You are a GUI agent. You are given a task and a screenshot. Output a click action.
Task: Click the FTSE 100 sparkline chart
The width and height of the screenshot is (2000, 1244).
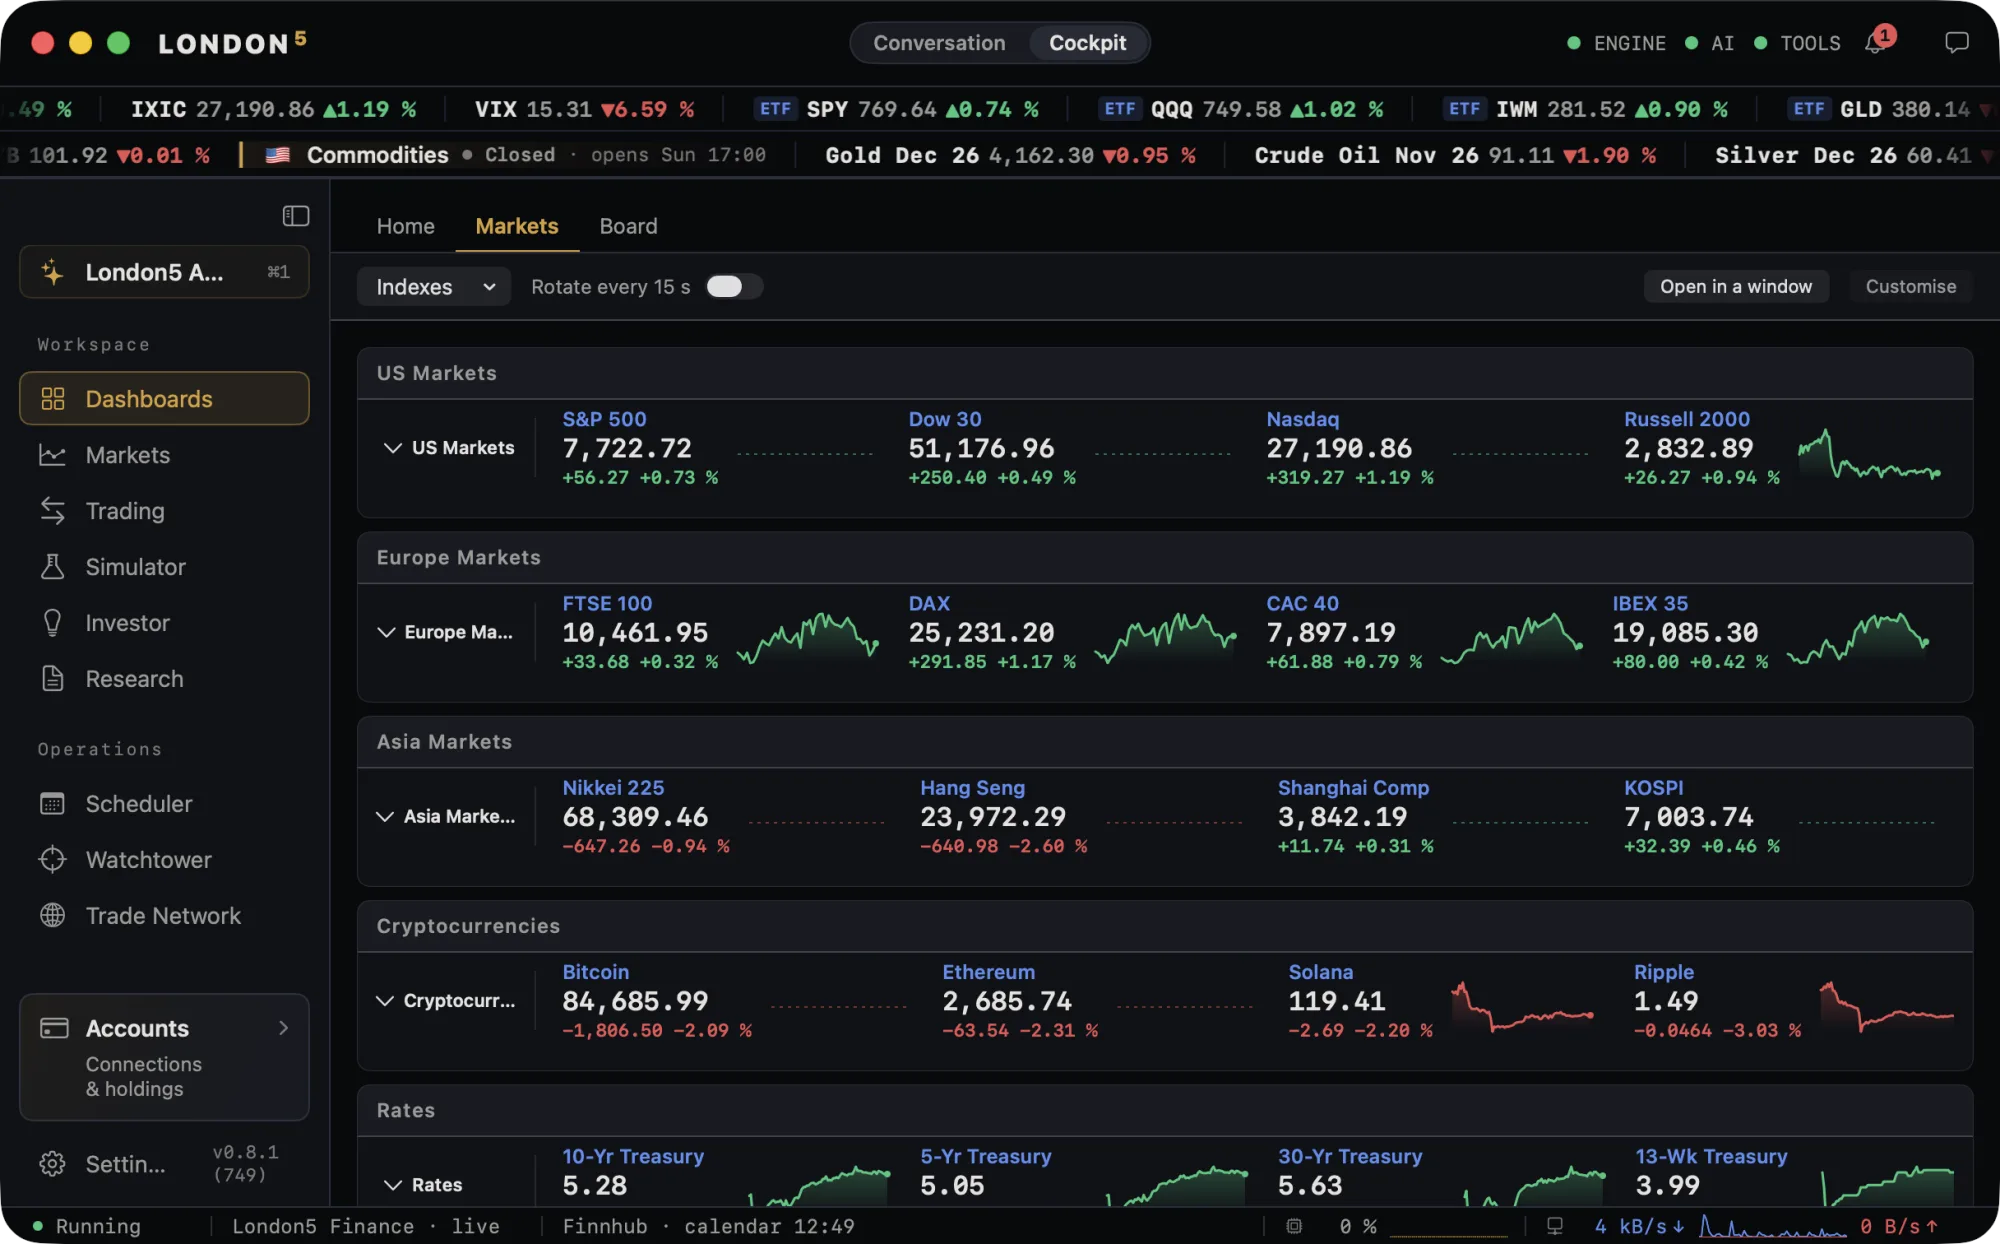pos(808,638)
